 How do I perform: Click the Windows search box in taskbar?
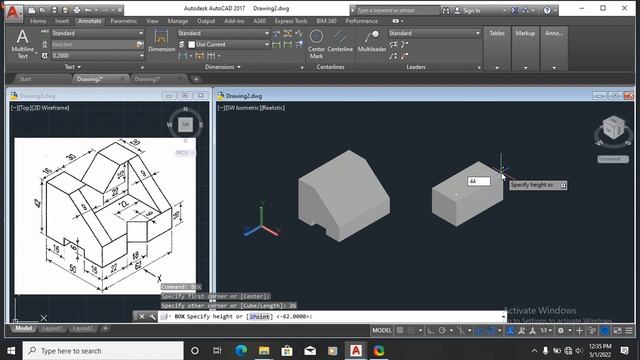point(103,351)
